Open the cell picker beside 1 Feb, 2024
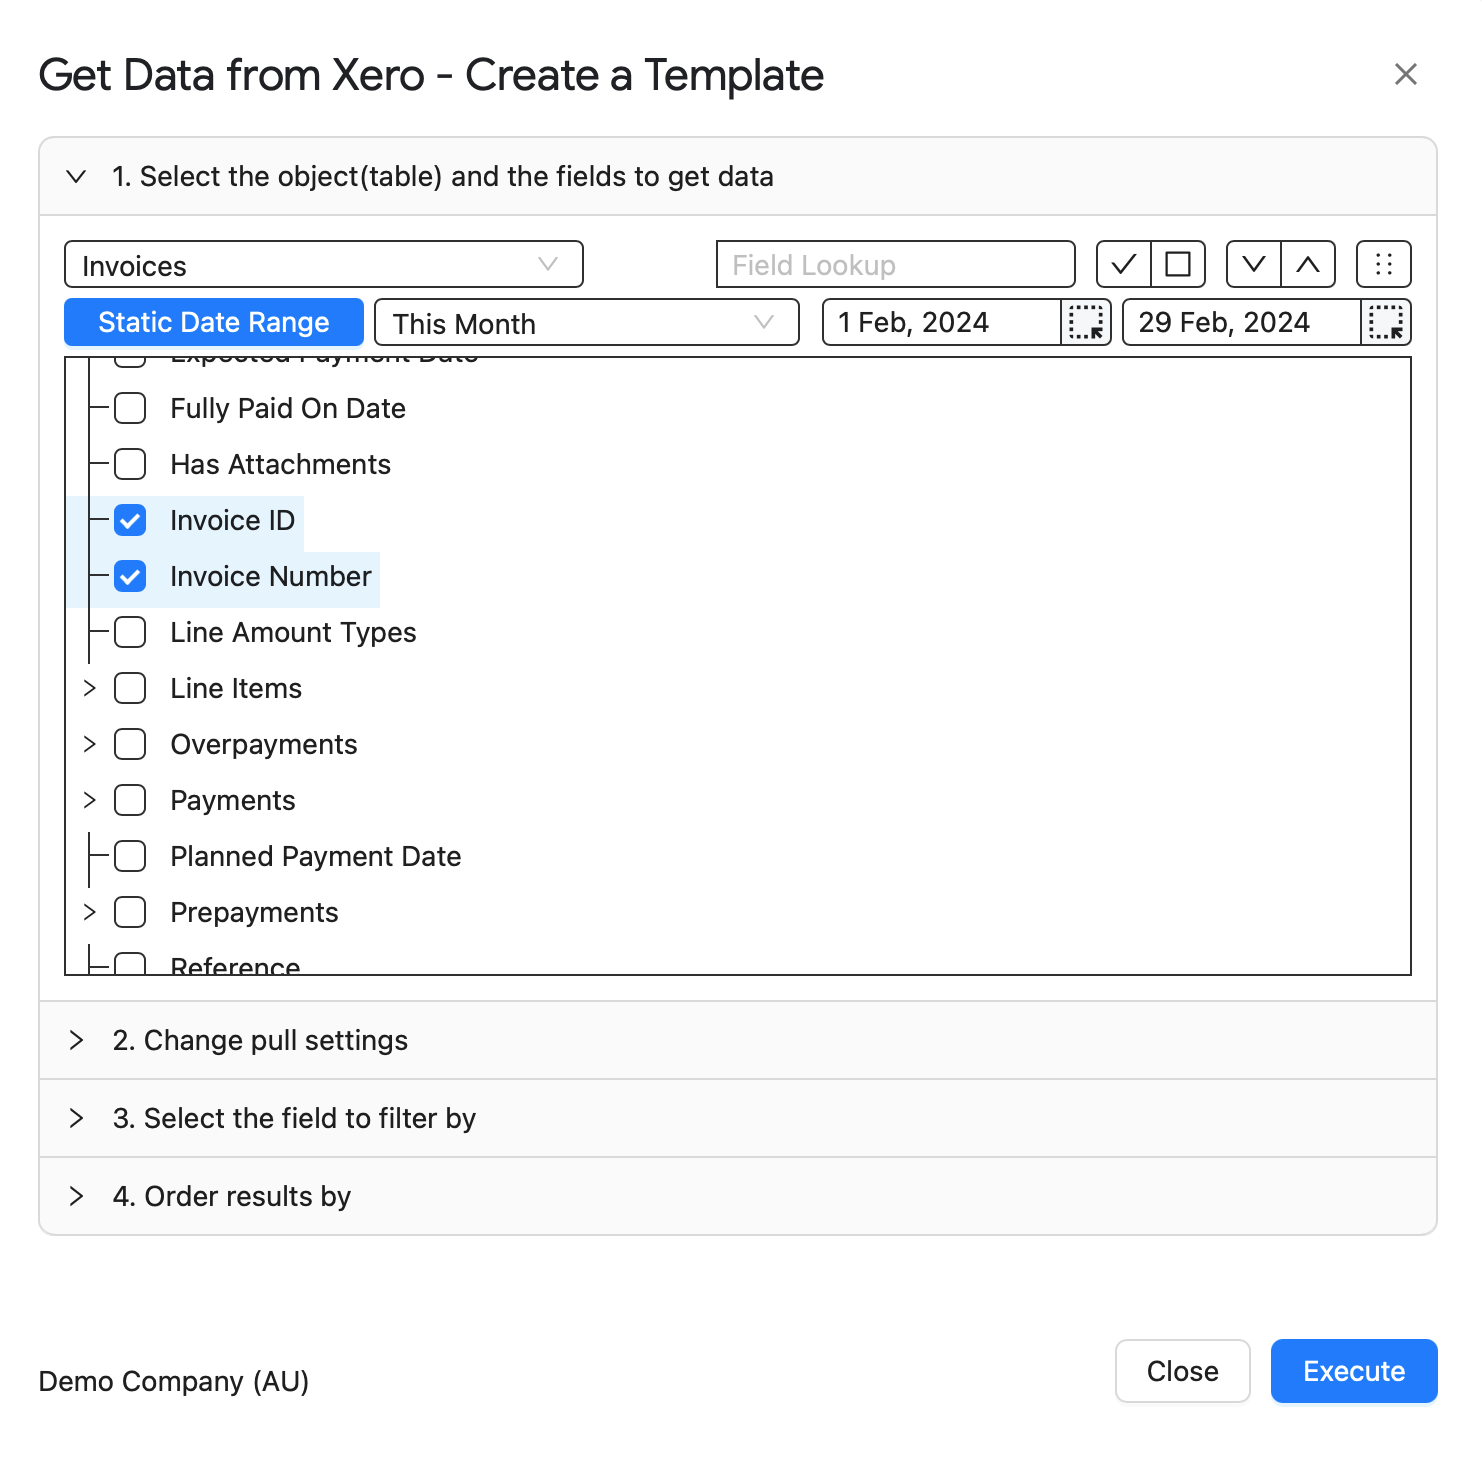Image resolution: width=1482 pixels, height=1460 pixels. 1086,323
